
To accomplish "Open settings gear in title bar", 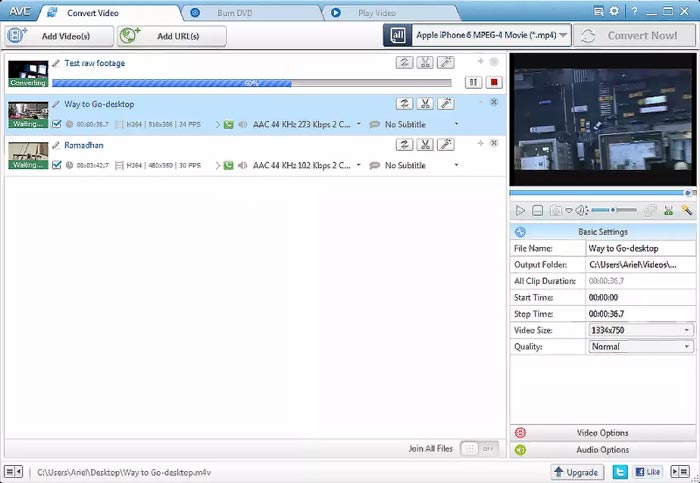I will coord(614,11).
